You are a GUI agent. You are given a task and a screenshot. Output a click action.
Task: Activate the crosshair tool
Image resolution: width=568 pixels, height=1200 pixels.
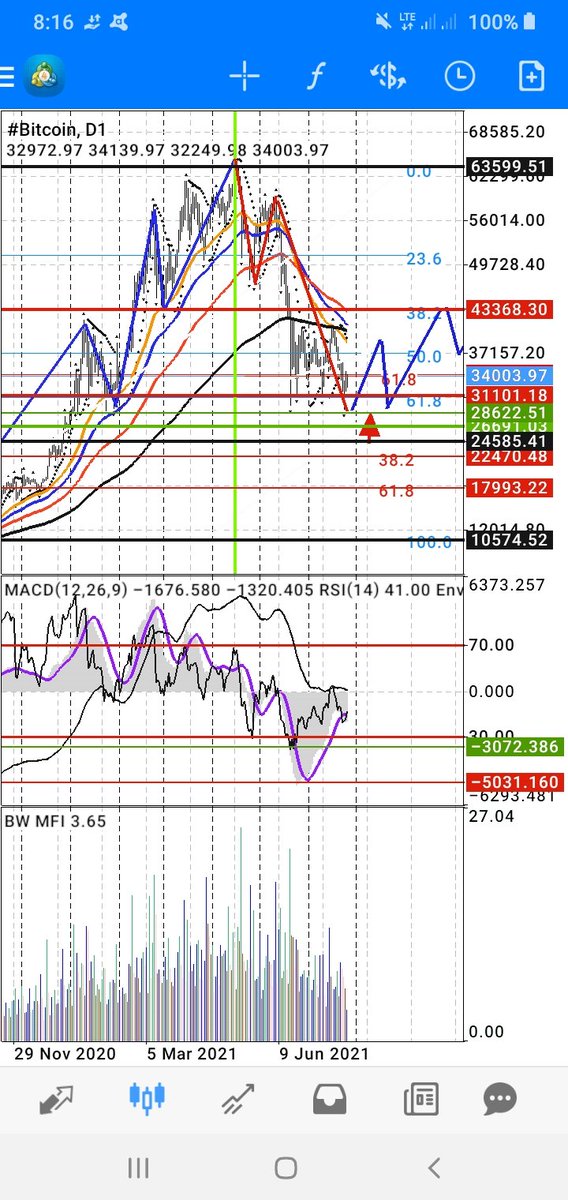244,76
